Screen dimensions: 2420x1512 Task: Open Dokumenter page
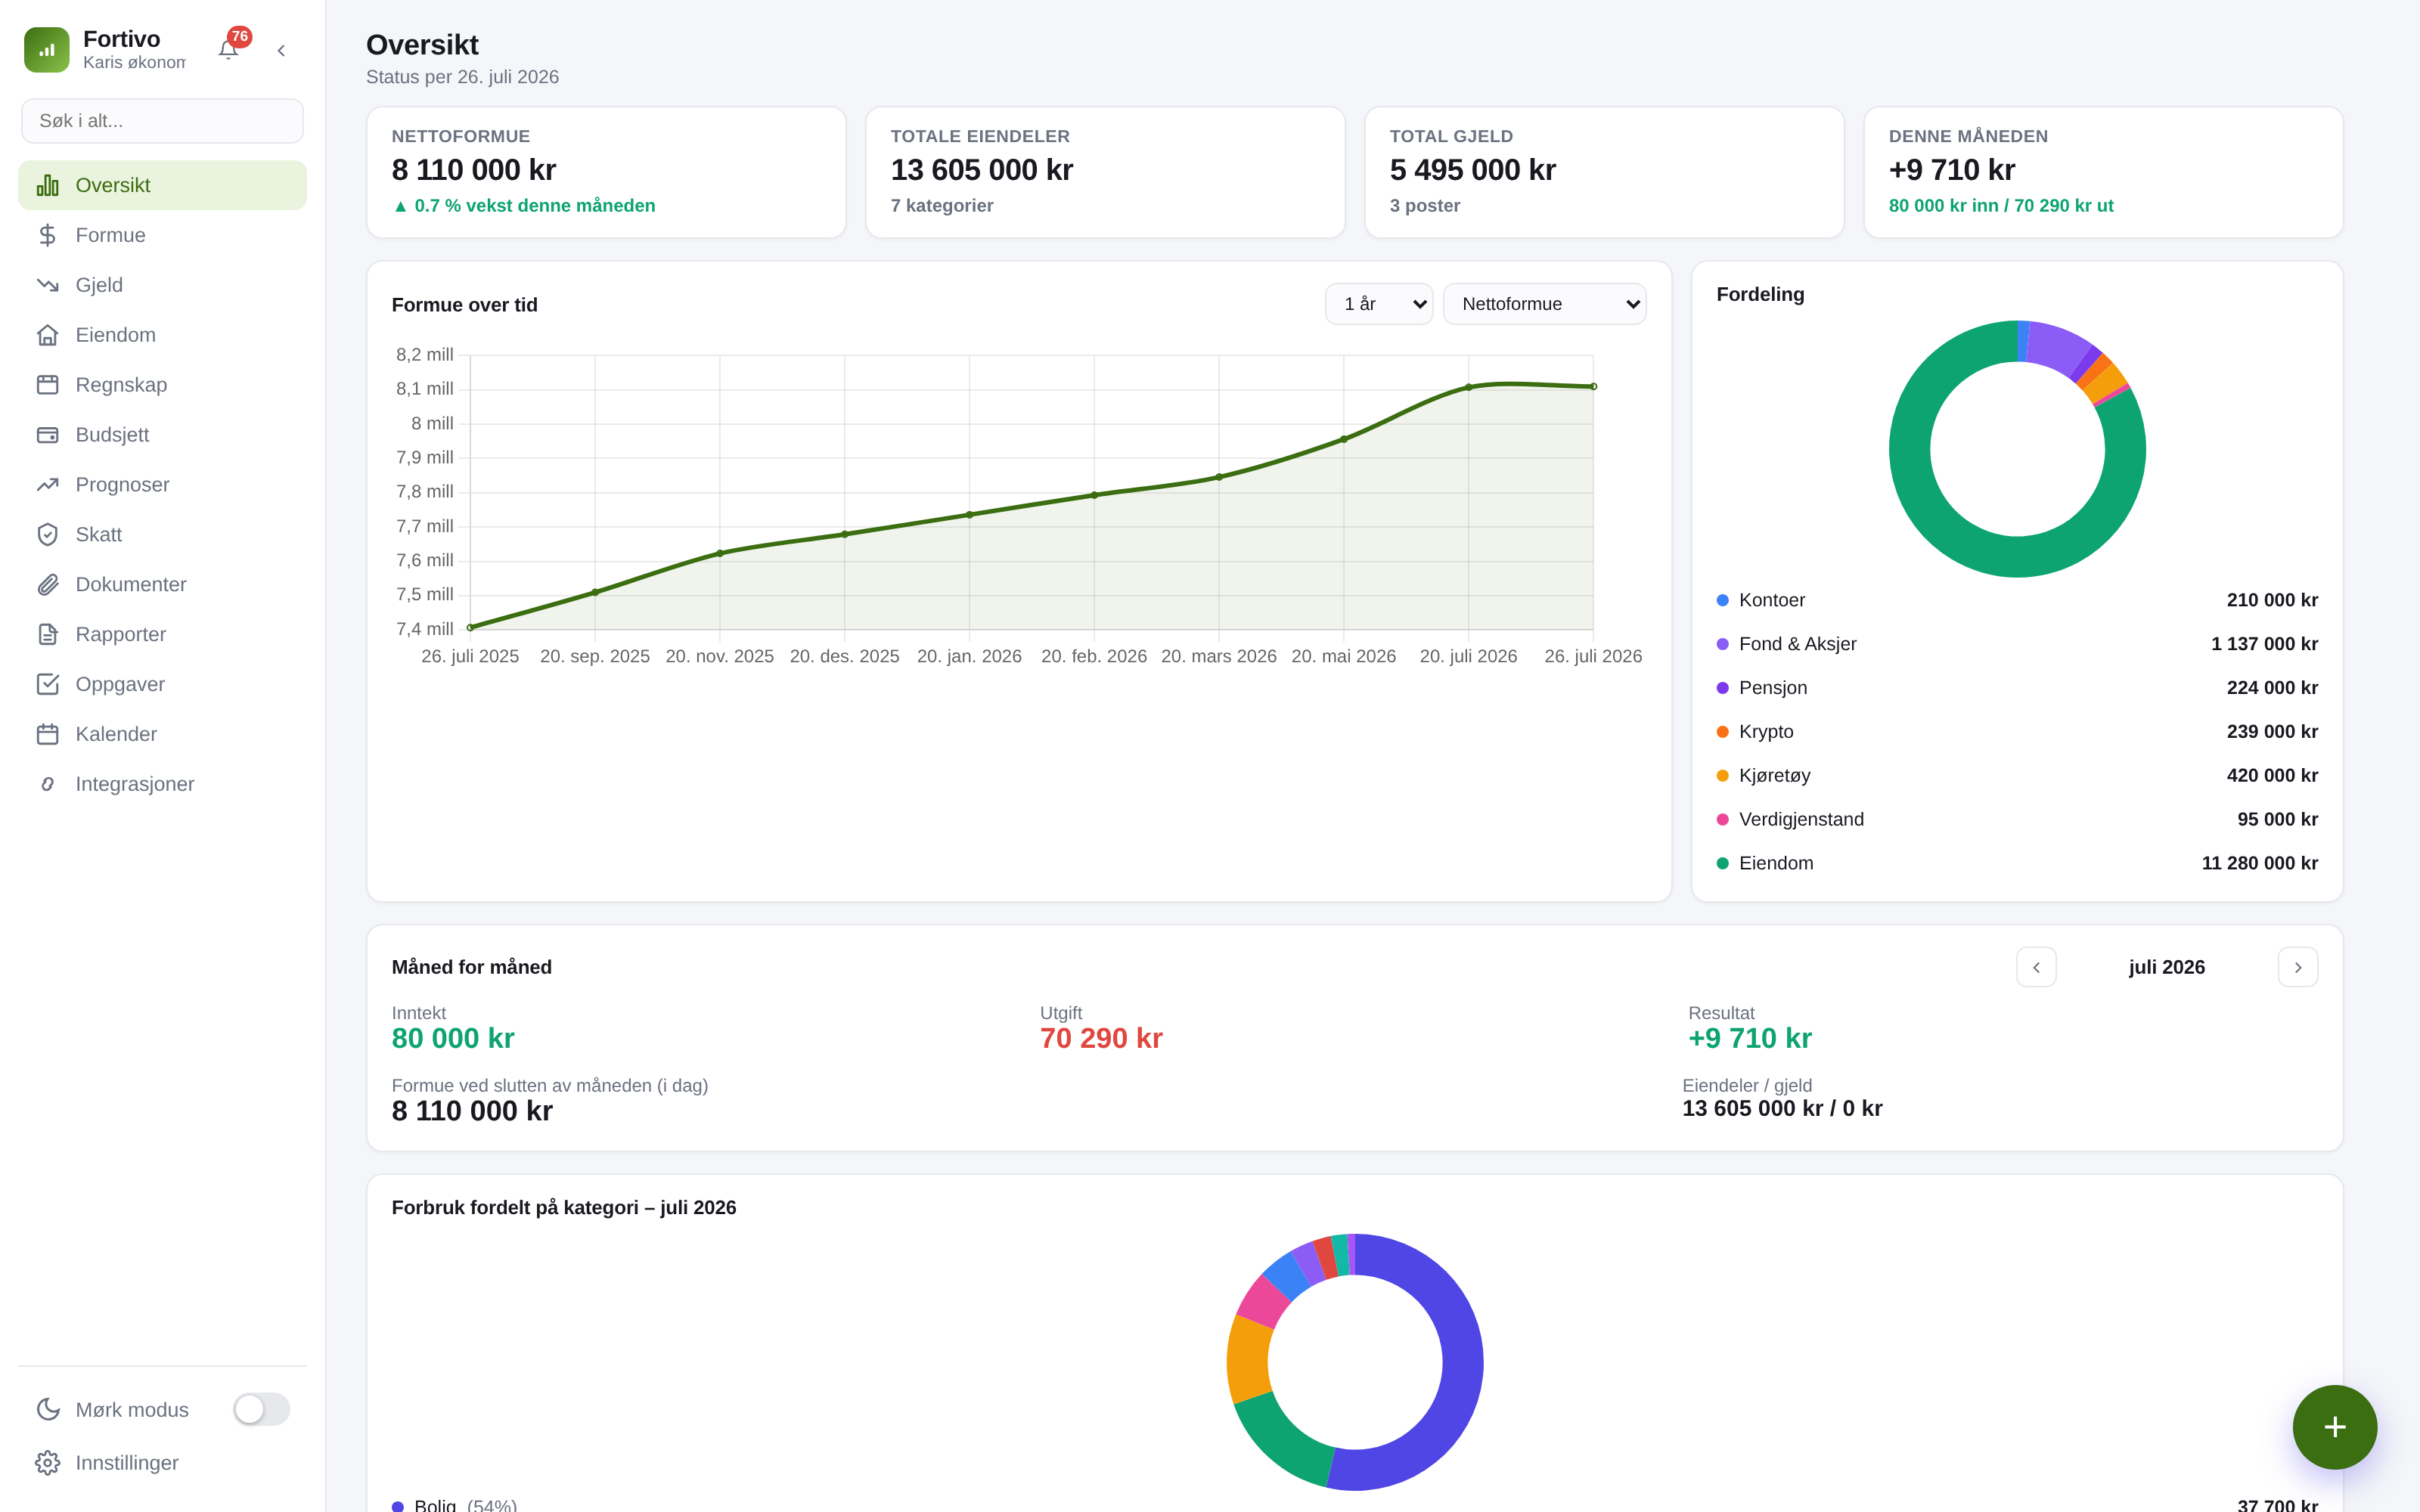coord(162,585)
